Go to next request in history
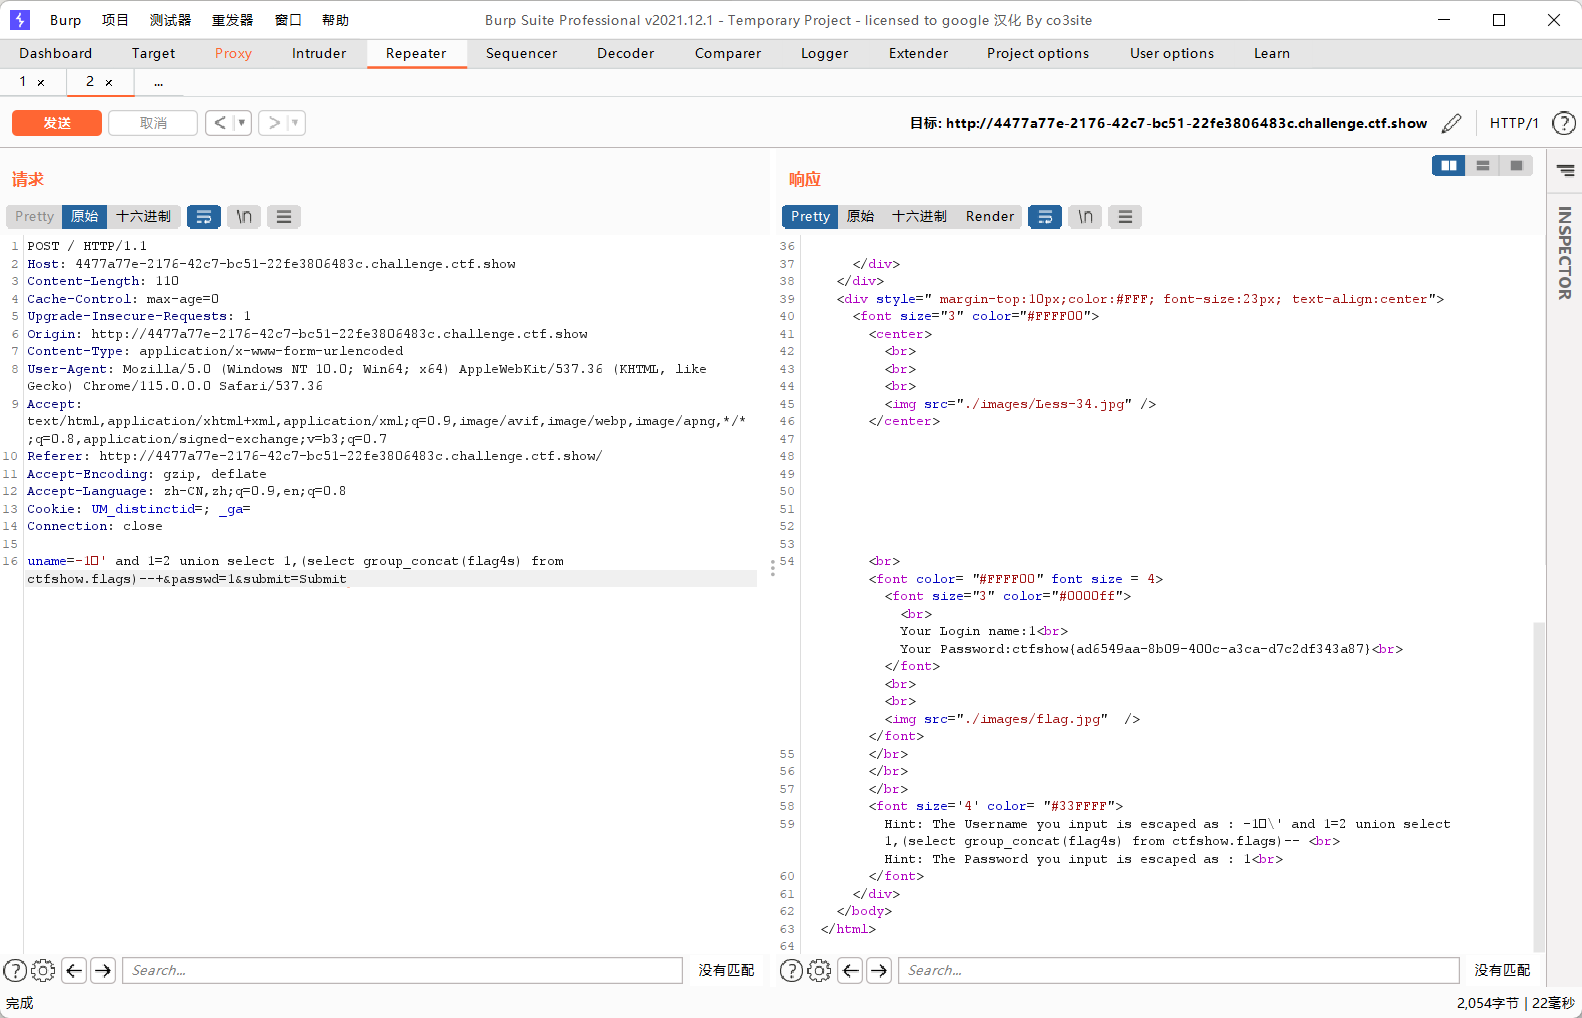Viewport: 1582px width, 1018px height. pyautogui.click(x=273, y=123)
